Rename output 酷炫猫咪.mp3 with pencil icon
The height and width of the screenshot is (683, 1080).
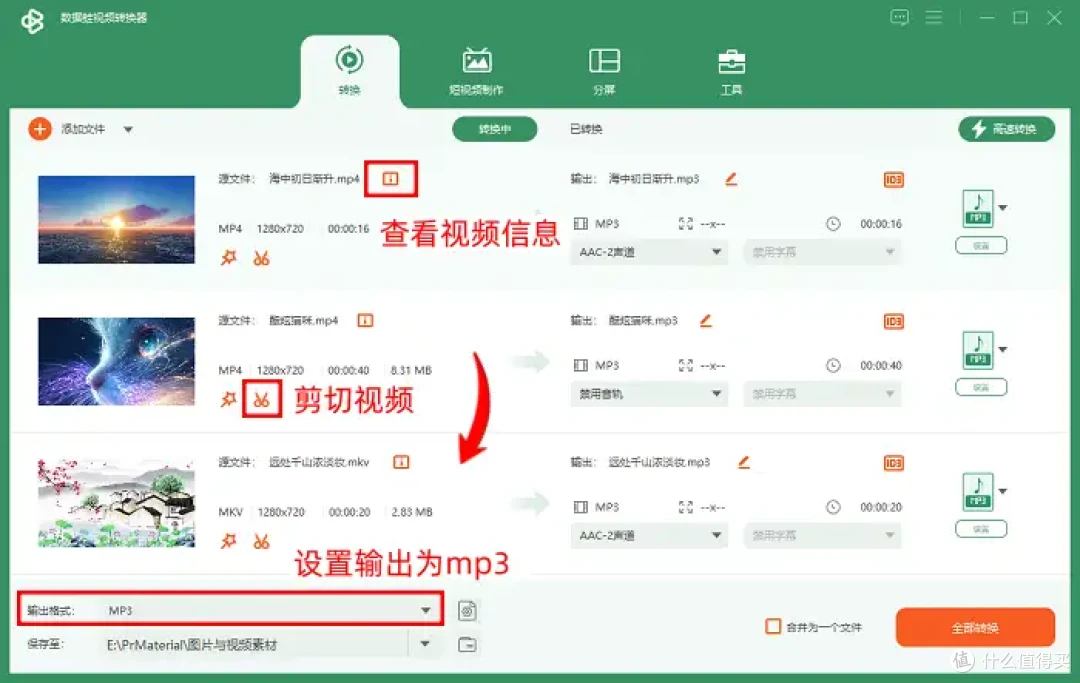click(x=706, y=320)
